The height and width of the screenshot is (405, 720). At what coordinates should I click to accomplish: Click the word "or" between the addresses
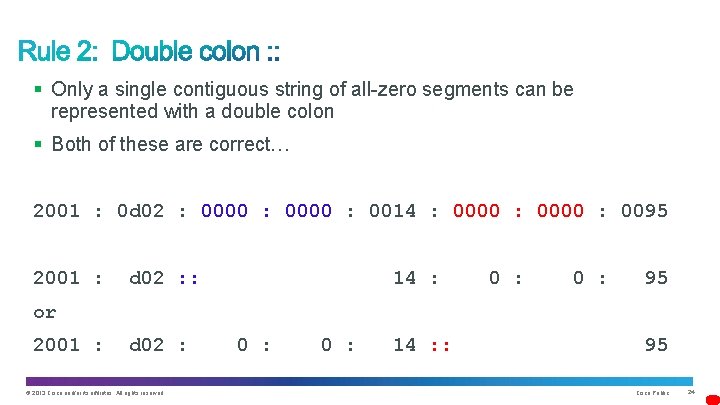click(x=45, y=313)
